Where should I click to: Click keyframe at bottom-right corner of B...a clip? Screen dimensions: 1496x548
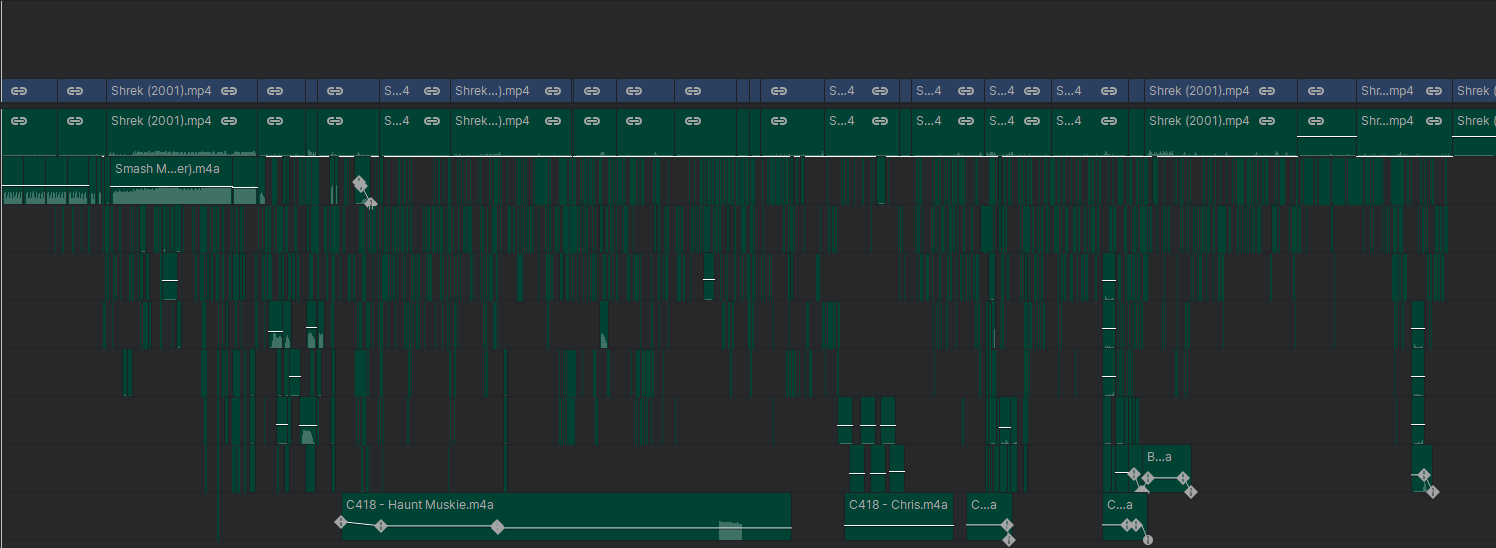tap(1191, 491)
